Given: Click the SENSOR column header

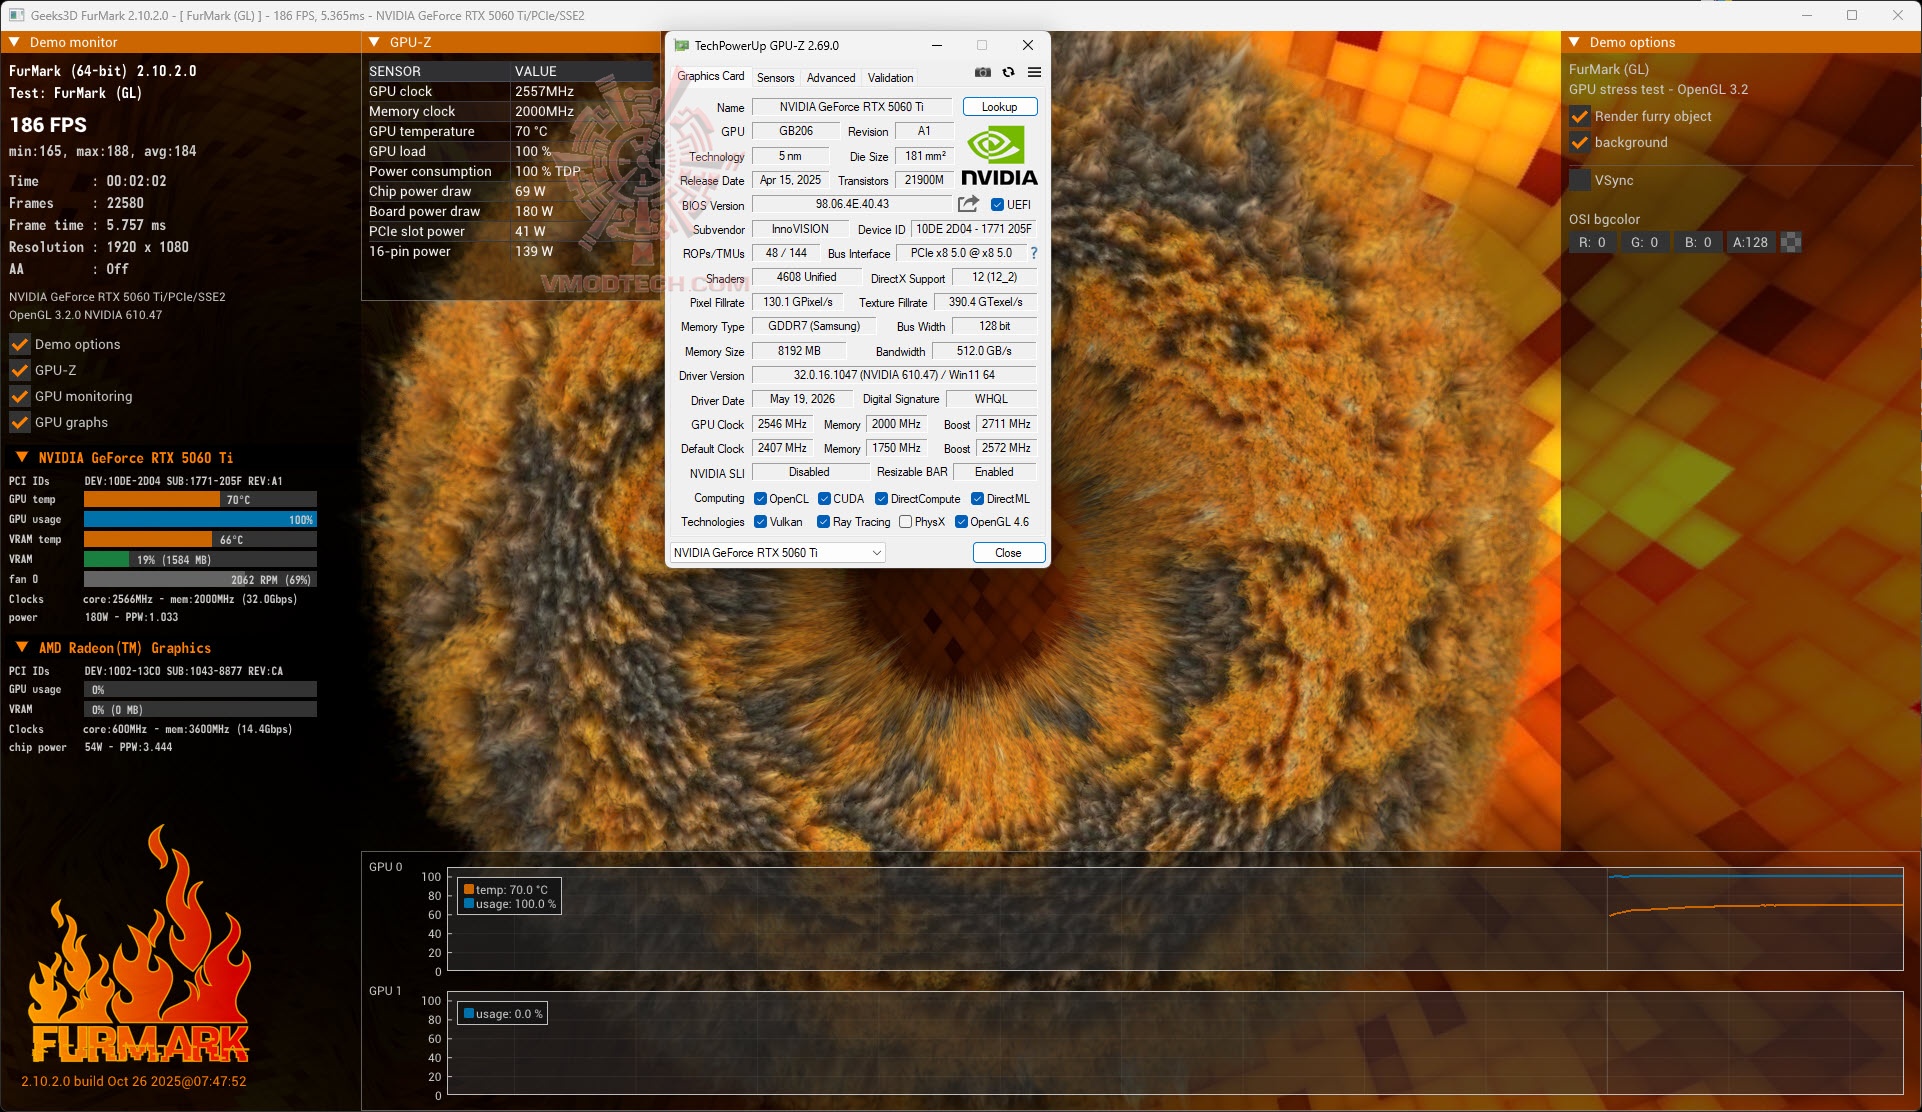Looking at the screenshot, I should coord(438,71).
